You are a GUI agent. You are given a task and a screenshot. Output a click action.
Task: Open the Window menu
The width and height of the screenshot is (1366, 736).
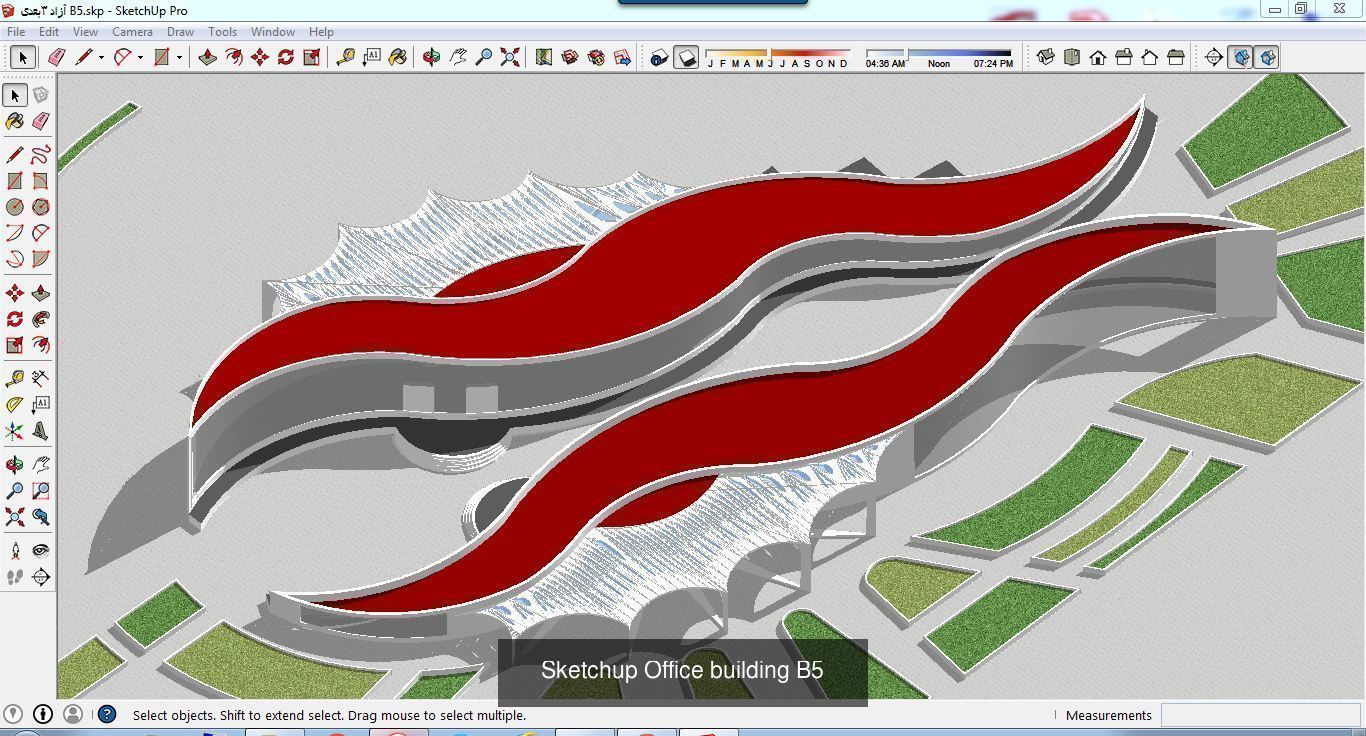click(272, 32)
